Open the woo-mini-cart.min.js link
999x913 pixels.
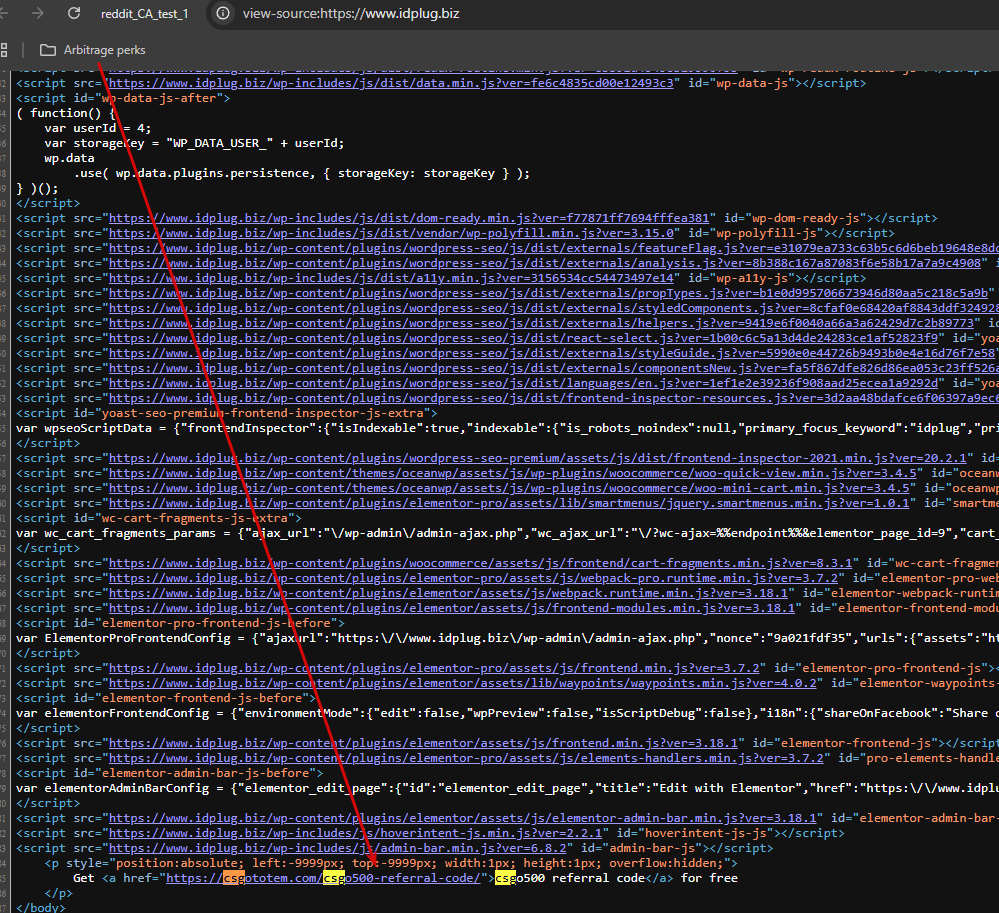(x=508, y=488)
